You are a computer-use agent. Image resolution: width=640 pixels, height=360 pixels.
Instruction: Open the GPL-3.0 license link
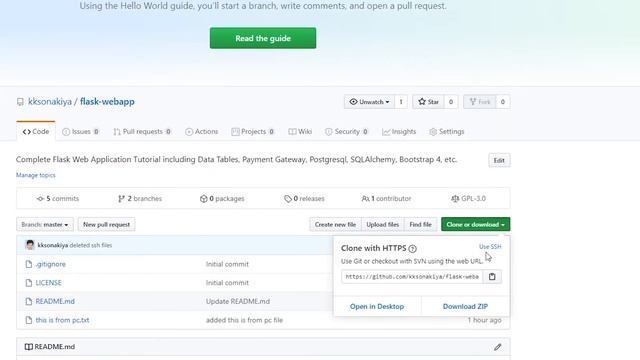468,199
